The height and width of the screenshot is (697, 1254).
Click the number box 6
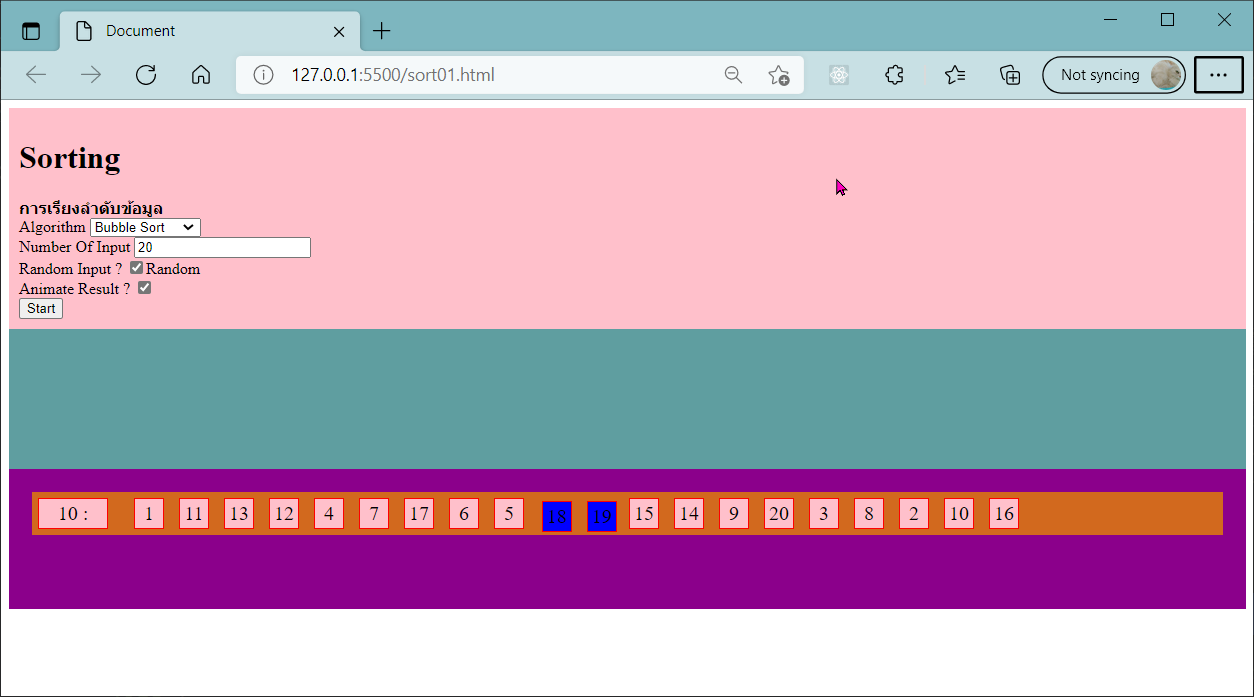[x=464, y=514]
